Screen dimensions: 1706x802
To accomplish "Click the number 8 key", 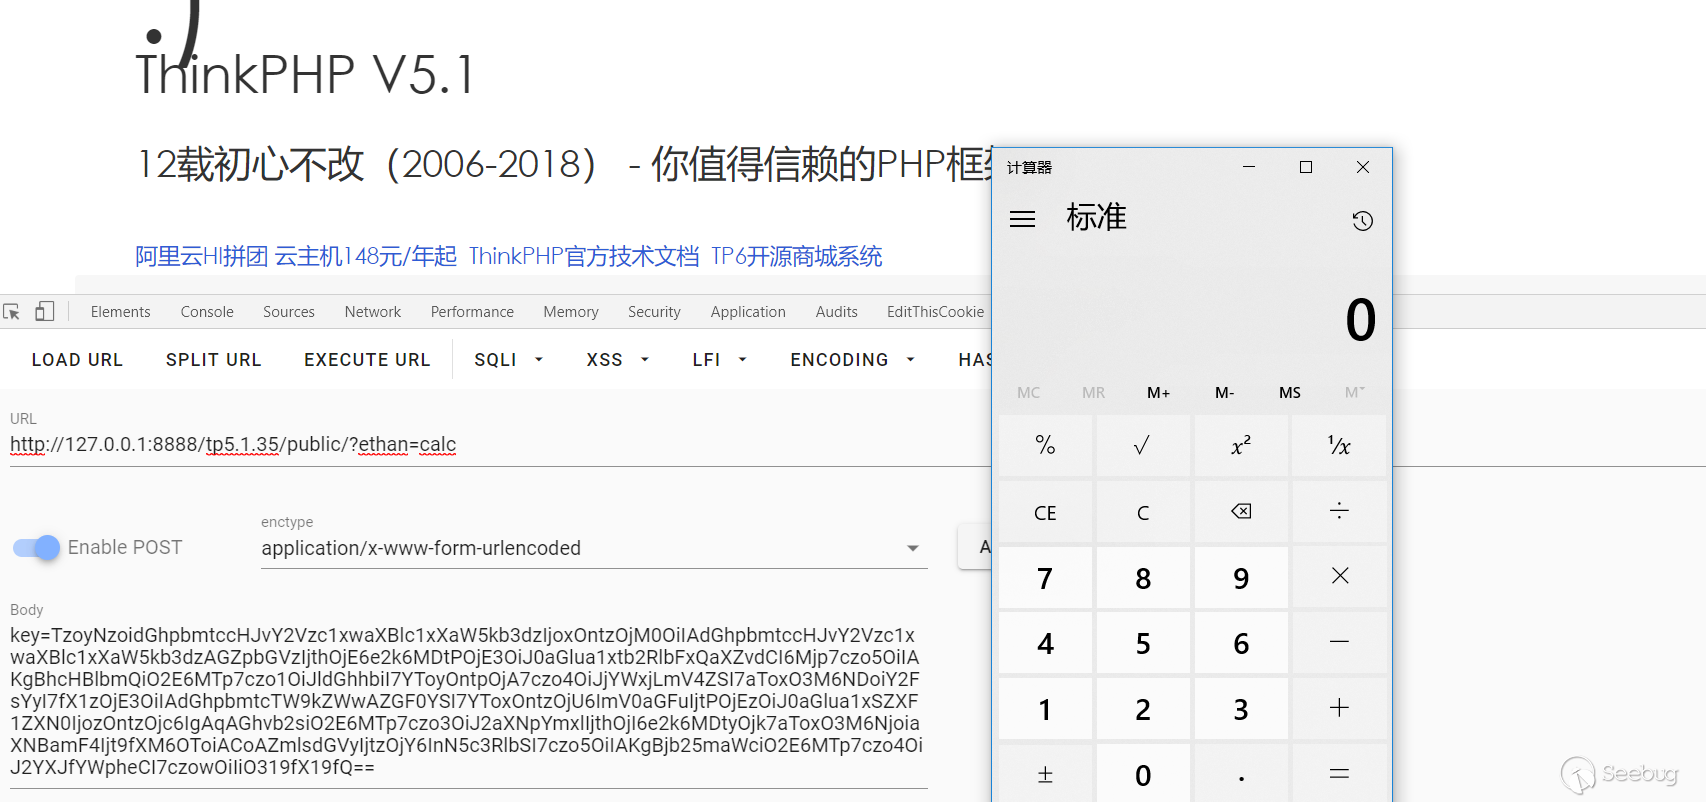I will [x=1142, y=577].
